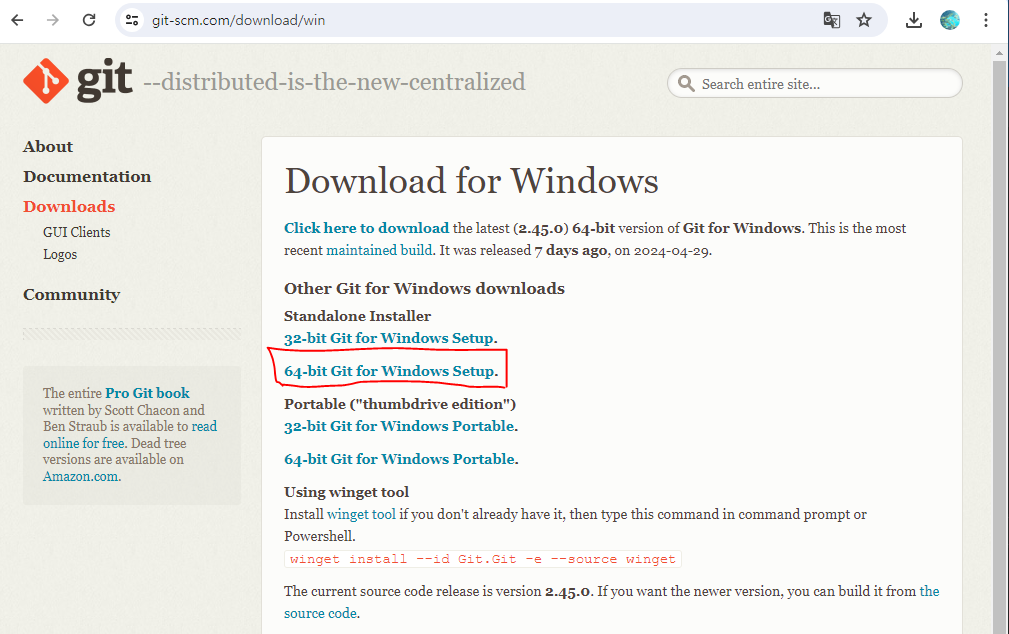1009x634 pixels.
Task: Open Logos subsection
Action: pos(60,254)
